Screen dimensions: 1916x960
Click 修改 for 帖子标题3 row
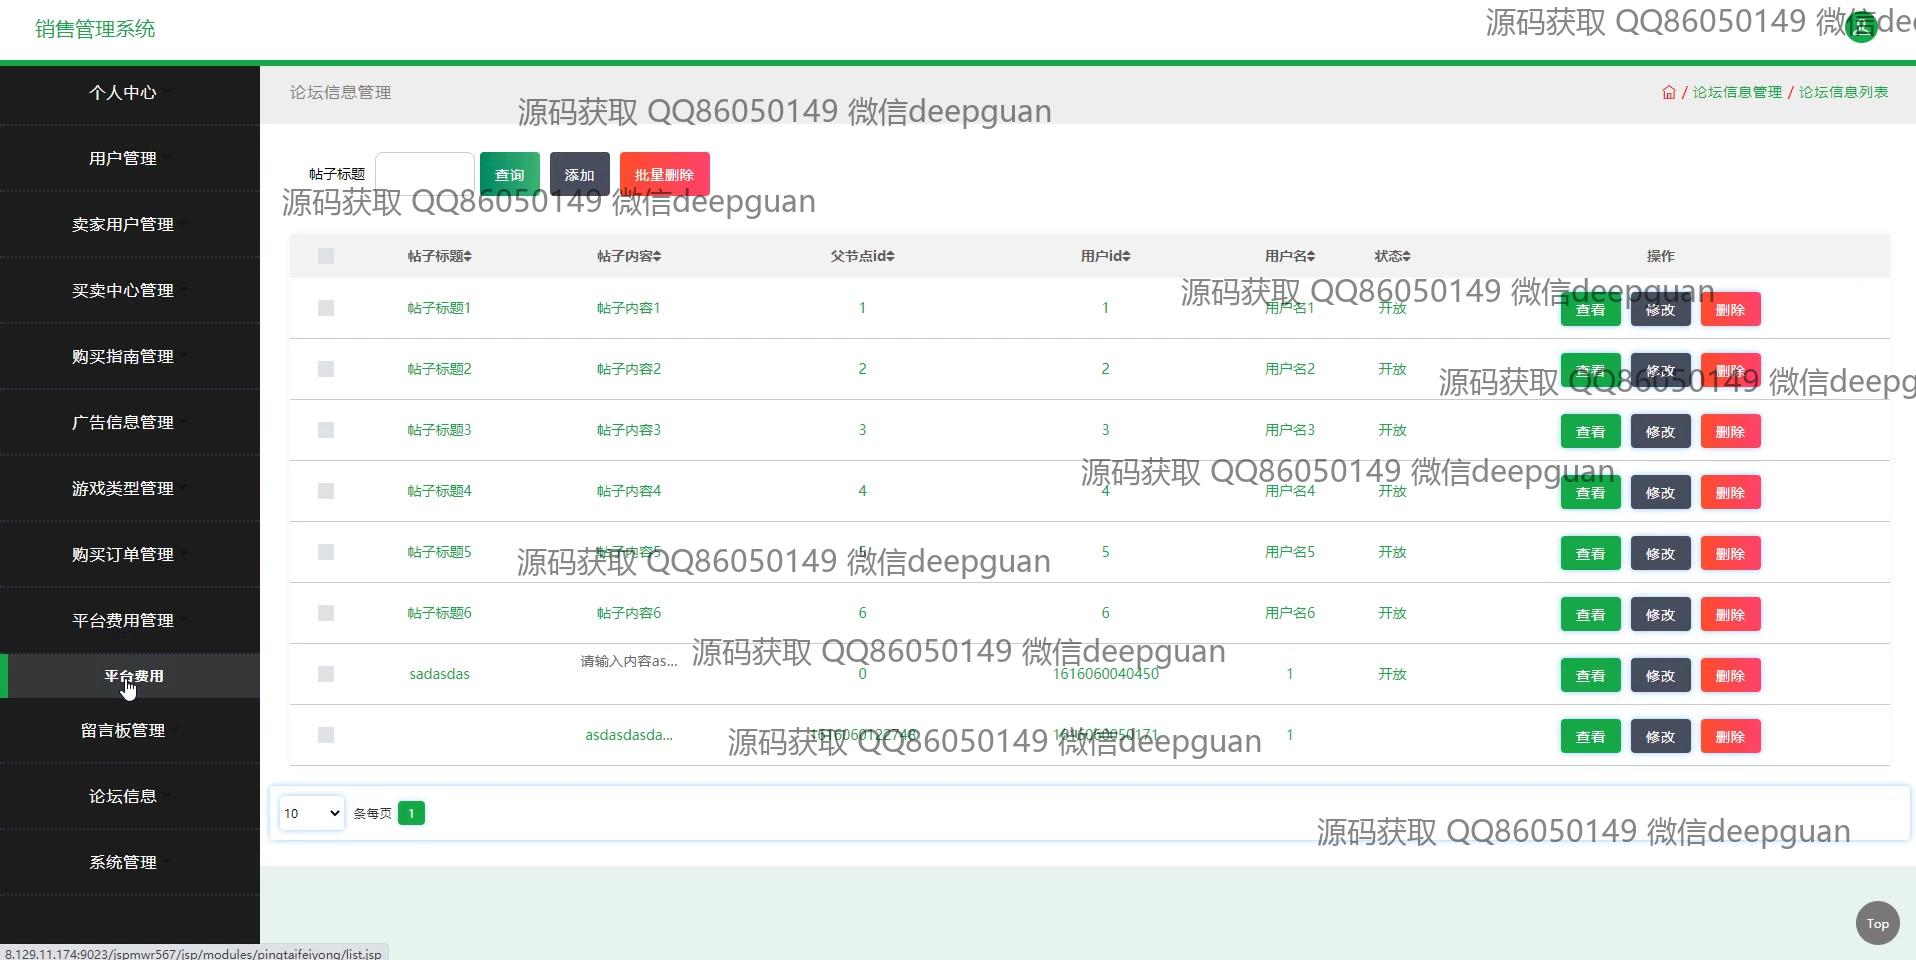coord(1660,432)
